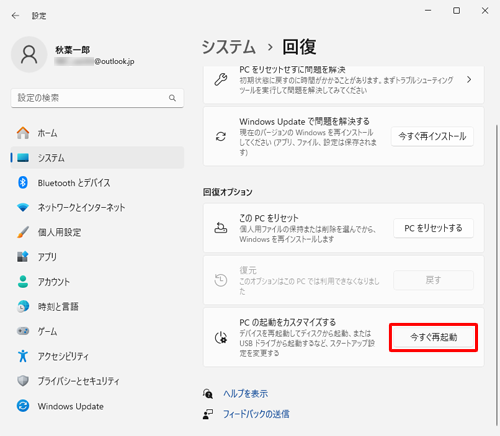This screenshot has height=436, width=500.
Task: Open the user profile avatar
Action: [x=29, y=54]
